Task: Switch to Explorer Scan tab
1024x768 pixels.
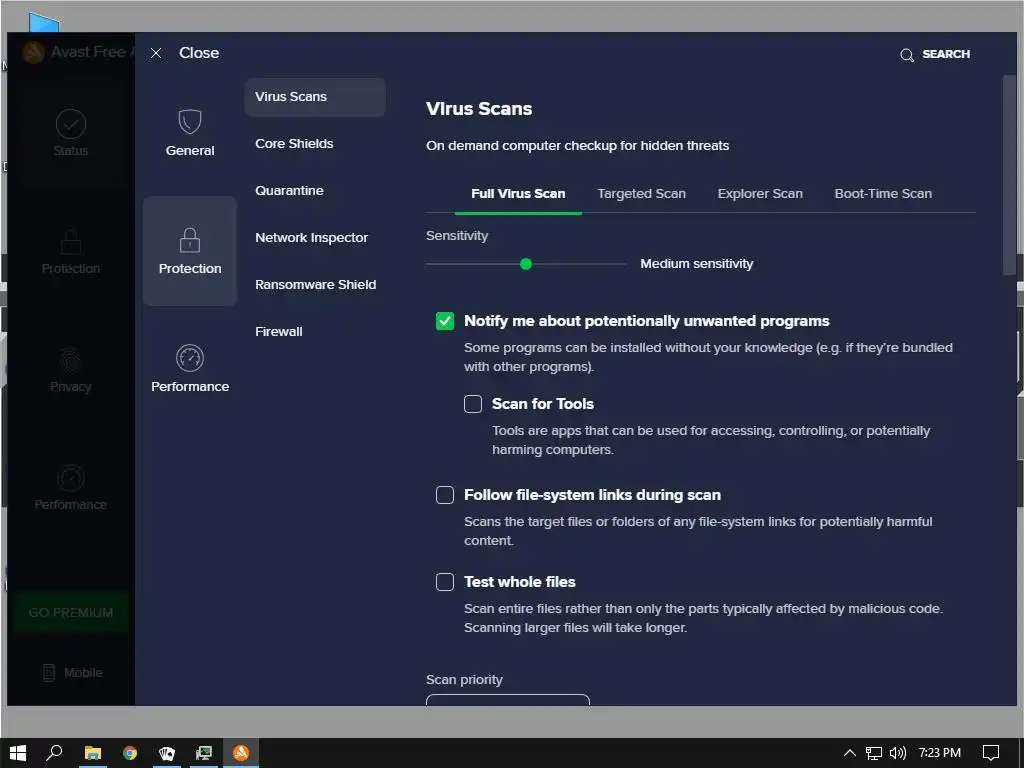Action: click(760, 194)
